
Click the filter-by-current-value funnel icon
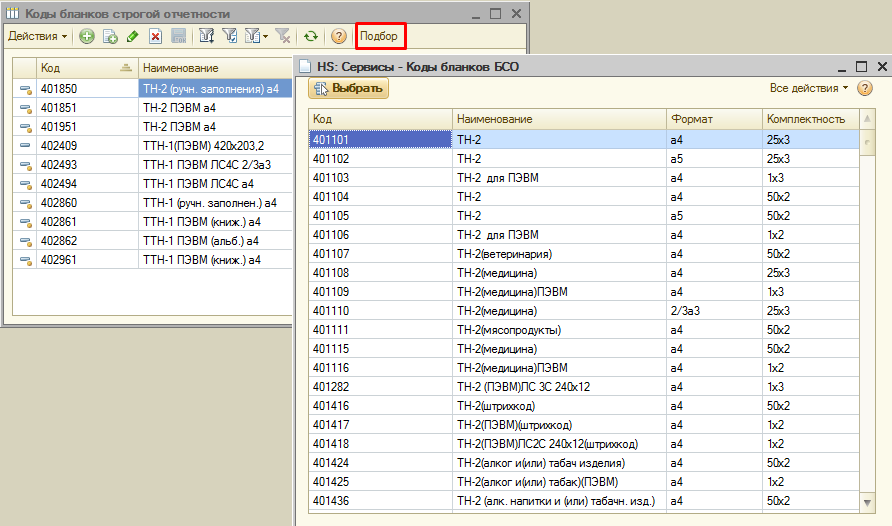tap(229, 36)
